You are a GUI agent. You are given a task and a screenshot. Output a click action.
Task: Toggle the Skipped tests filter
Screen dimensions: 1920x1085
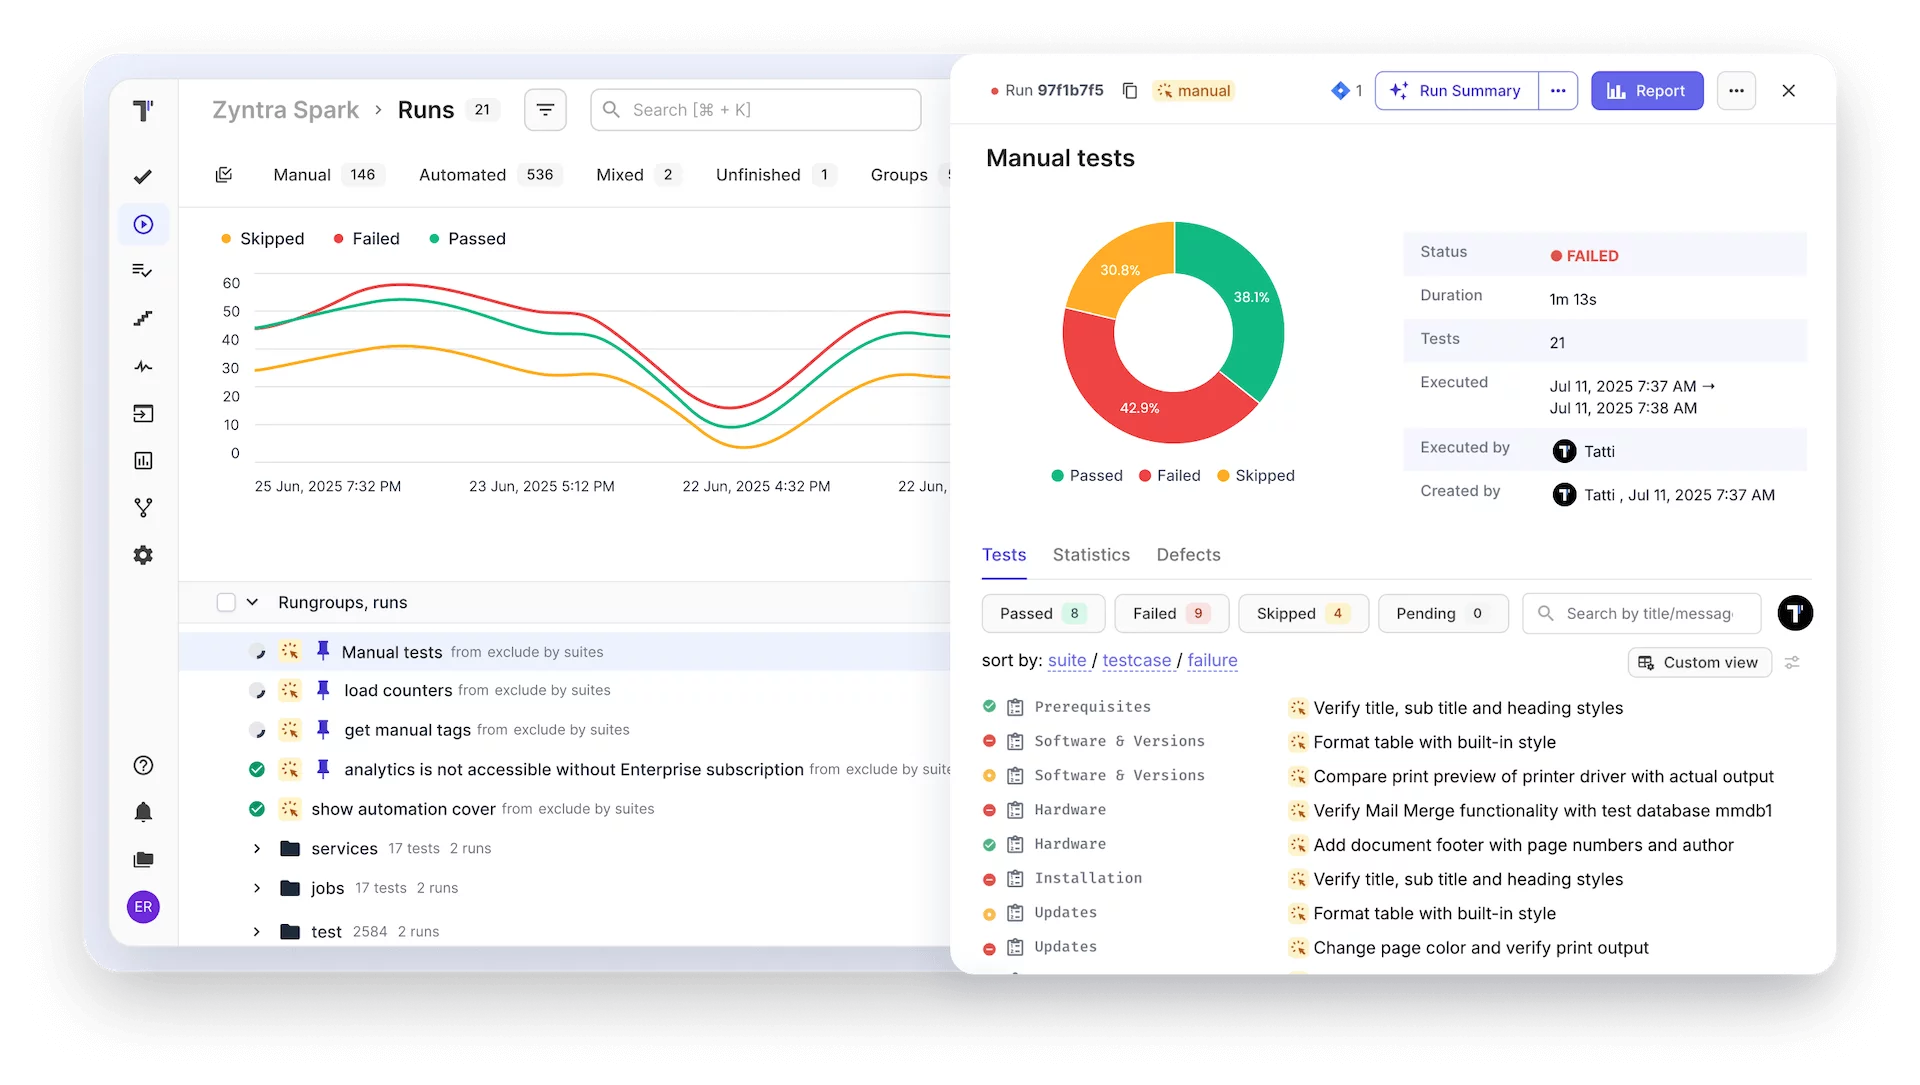tap(1302, 613)
